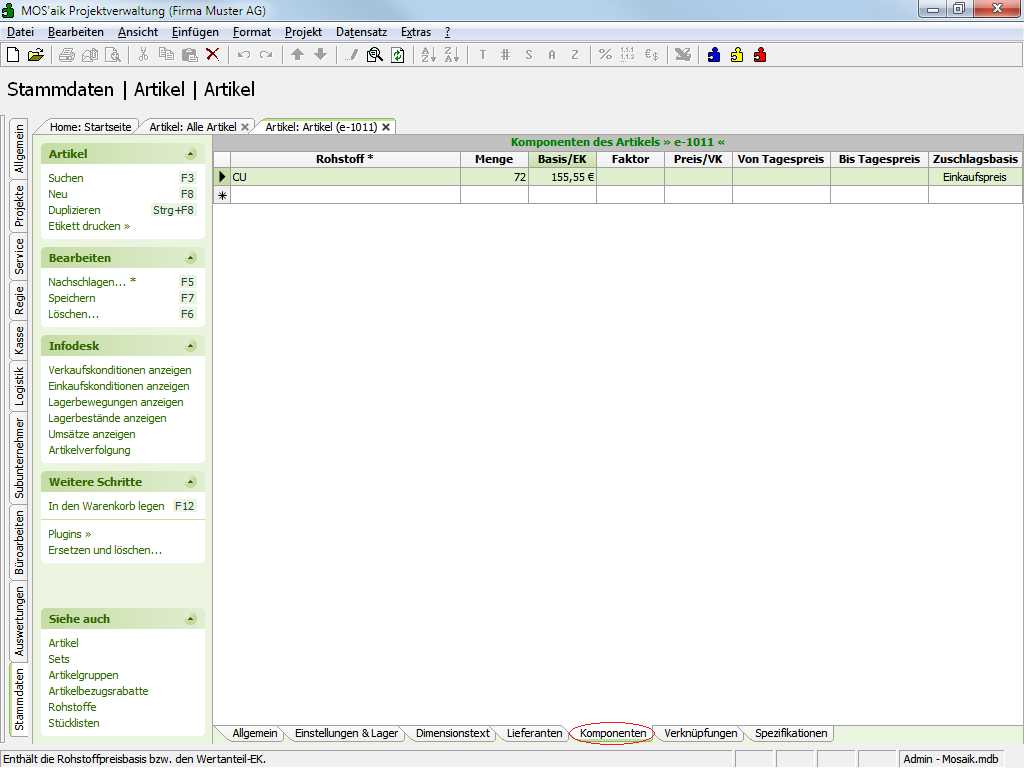Open the Einfügen menu
The height and width of the screenshot is (768, 1024).
pos(195,32)
